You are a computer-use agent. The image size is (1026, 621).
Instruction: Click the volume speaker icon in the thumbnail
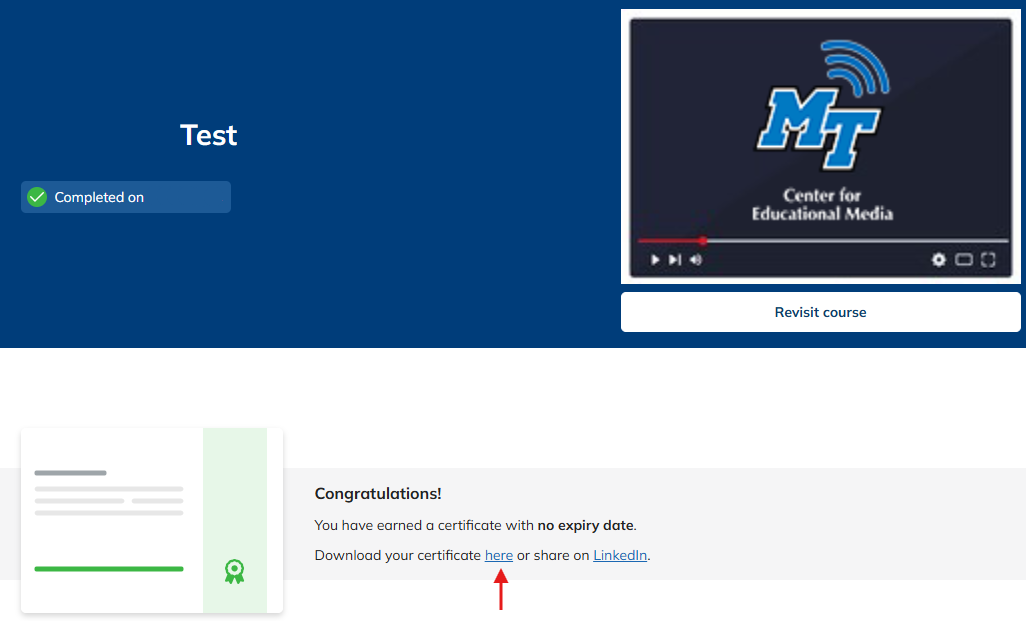[x=696, y=260]
